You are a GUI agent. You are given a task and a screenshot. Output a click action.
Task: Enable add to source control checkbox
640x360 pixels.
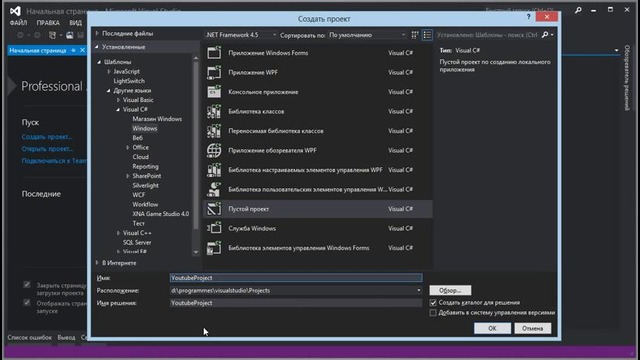[433, 313]
